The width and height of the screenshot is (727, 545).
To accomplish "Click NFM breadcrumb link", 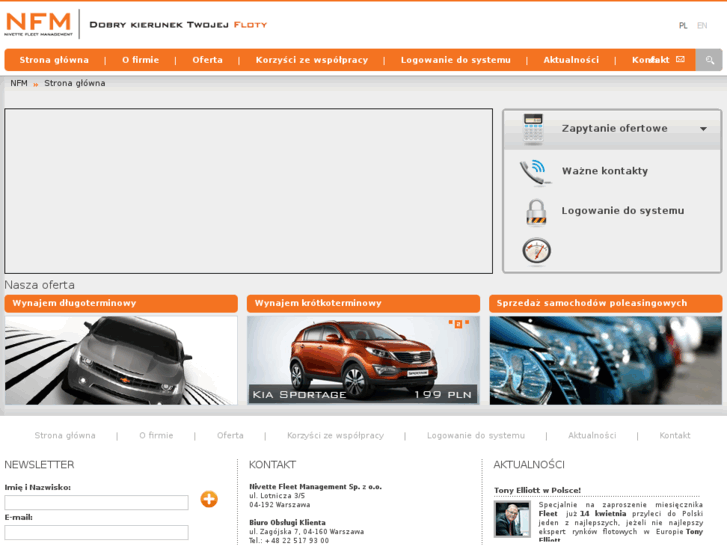I will pos(19,83).
